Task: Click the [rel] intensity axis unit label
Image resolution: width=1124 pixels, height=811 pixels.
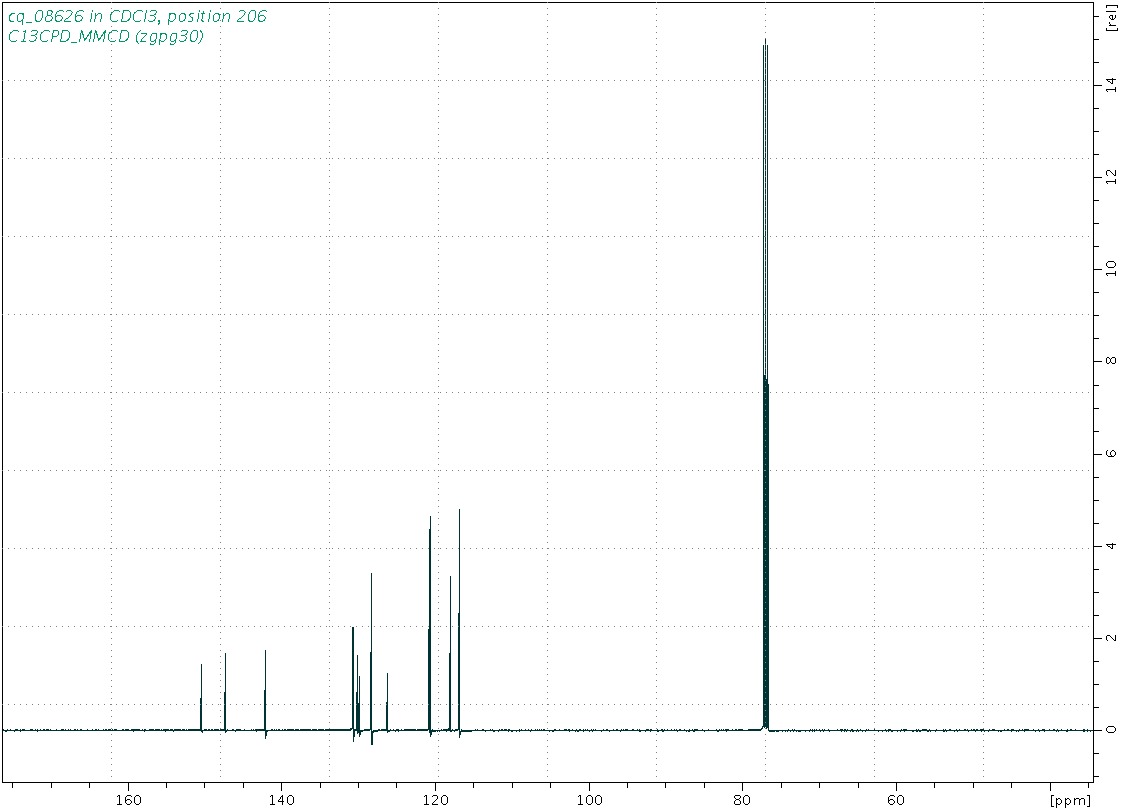Action: (1111, 18)
